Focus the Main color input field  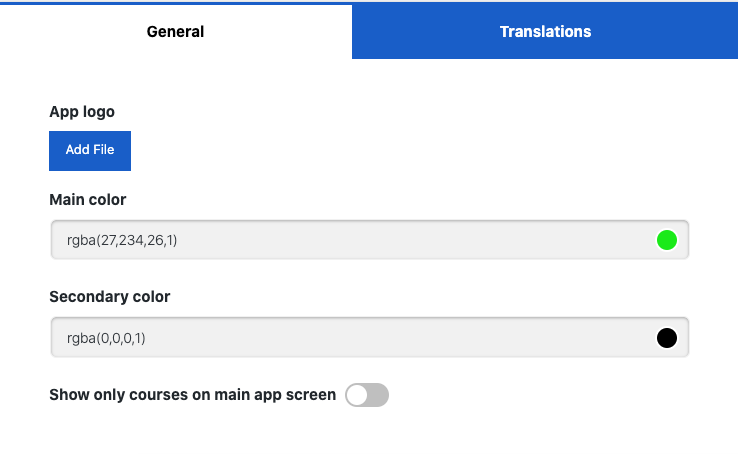coord(350,240)
